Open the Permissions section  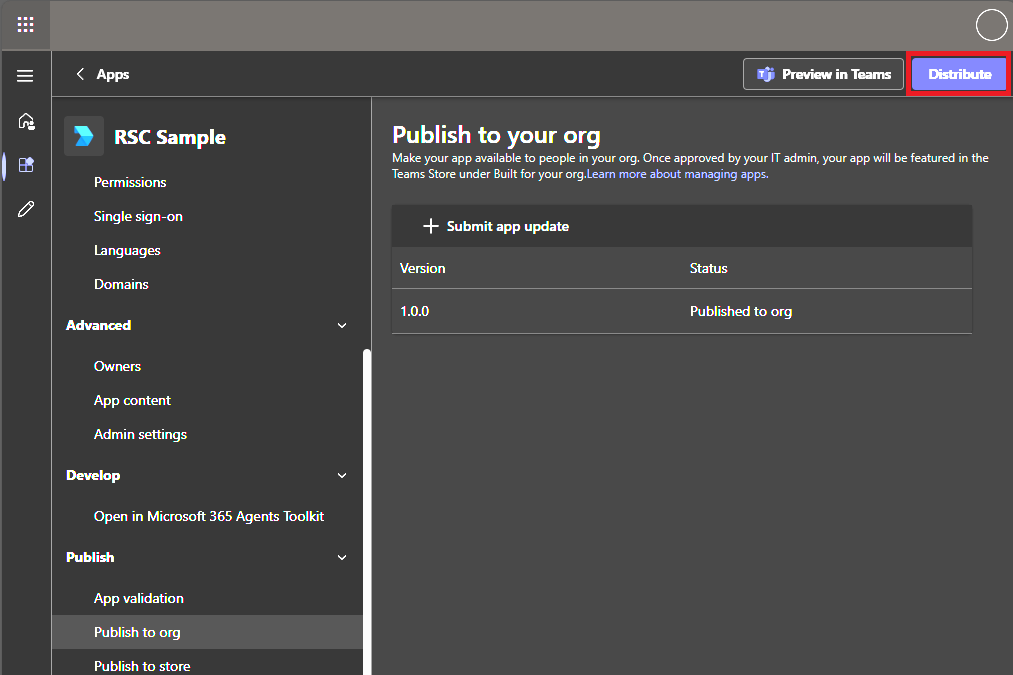click(130, 182)
